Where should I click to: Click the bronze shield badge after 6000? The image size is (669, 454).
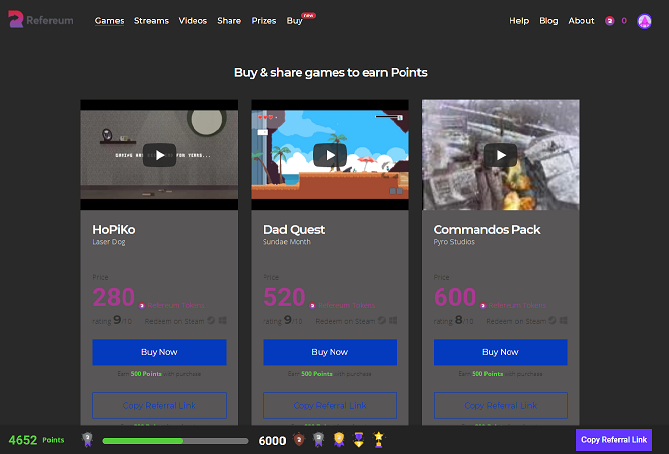click(x=299, y=439)
